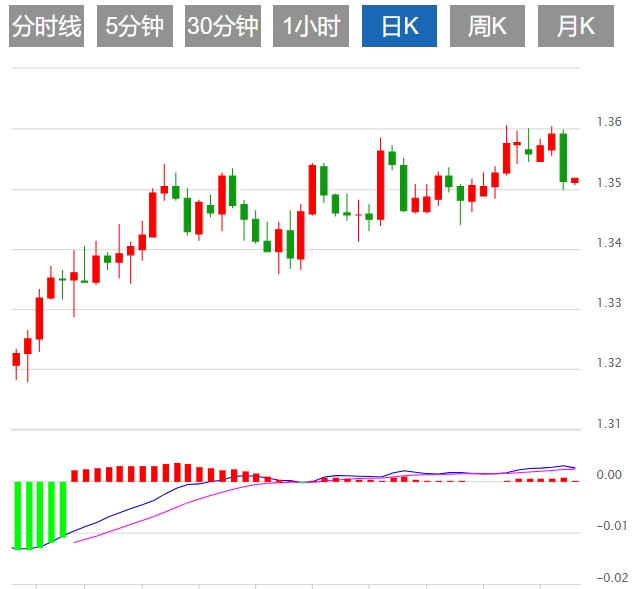Image resolution: width=640 pixels, height=589 pixels.
Task: Switch to the 分时线 chart tab
Action: coord(46,26)
